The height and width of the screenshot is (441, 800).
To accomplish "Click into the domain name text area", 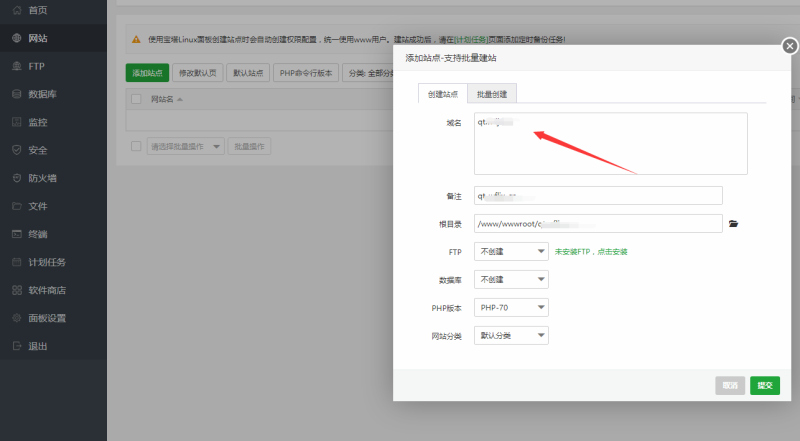I will pos(610,143).
